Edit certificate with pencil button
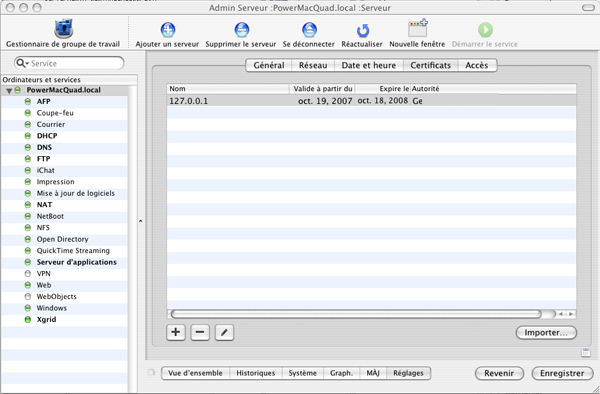This screenshot has width=600, height=394. tap(224, 332)
